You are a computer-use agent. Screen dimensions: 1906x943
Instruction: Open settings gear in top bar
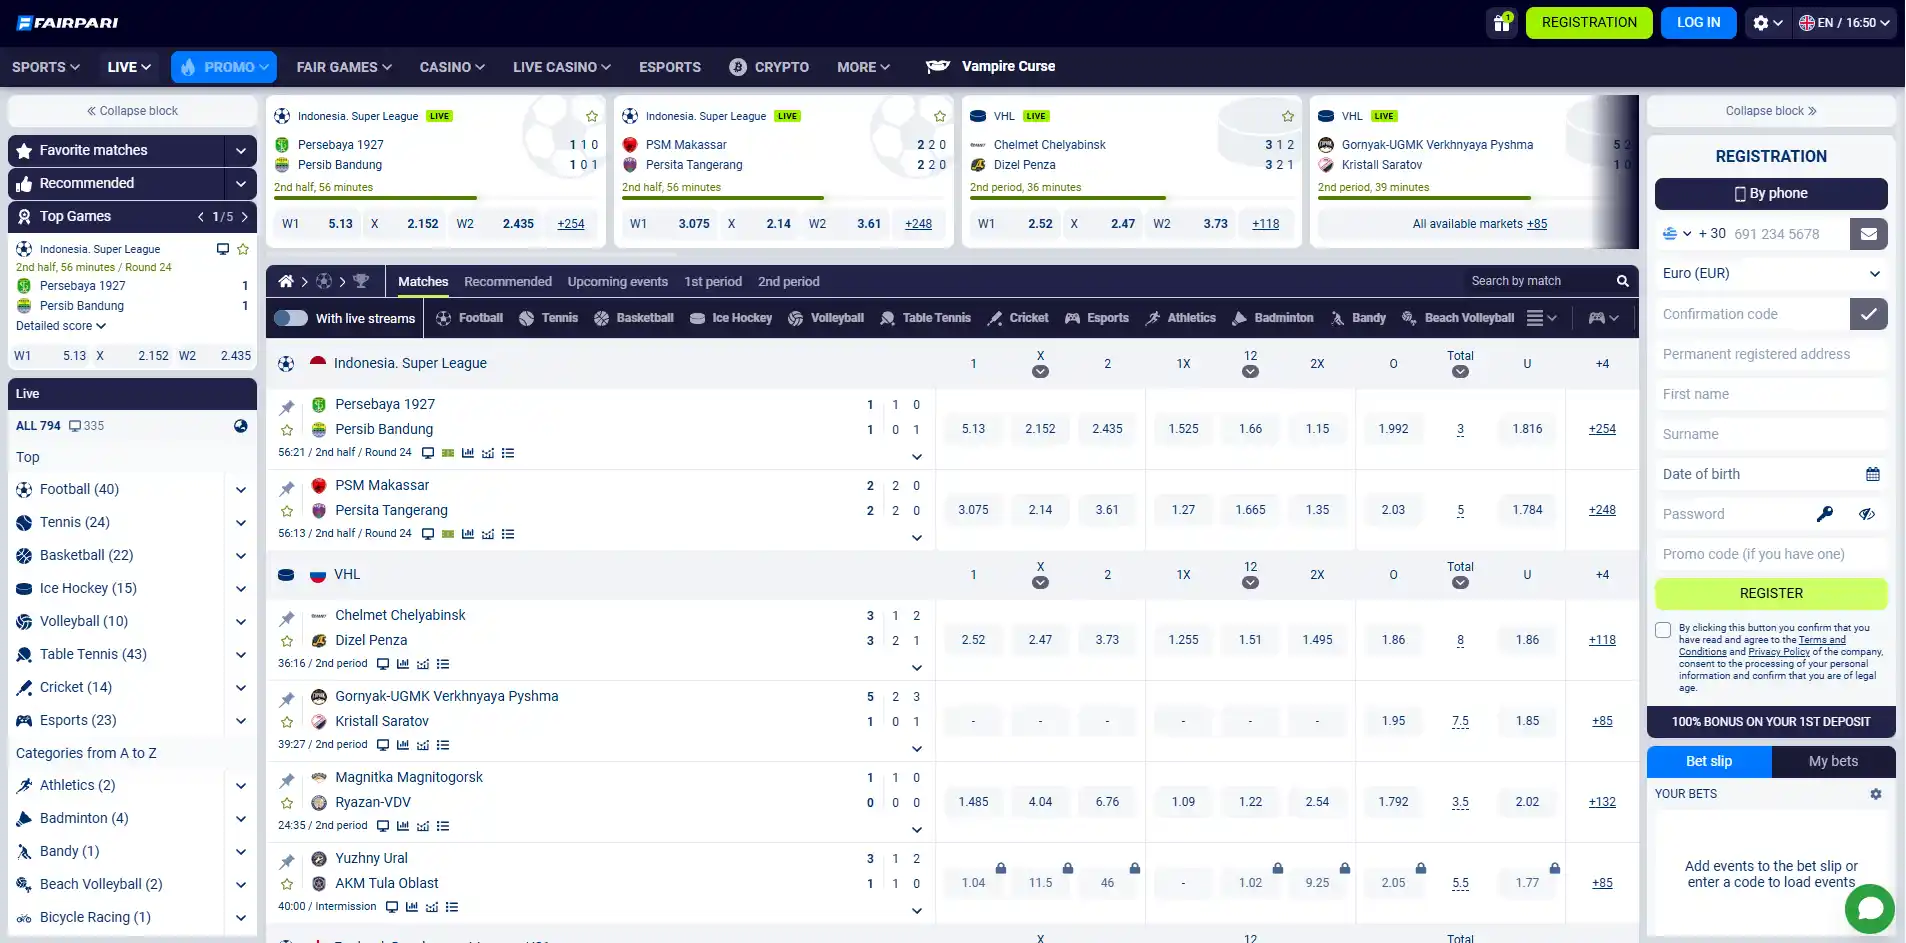[x=1768, y=23]
